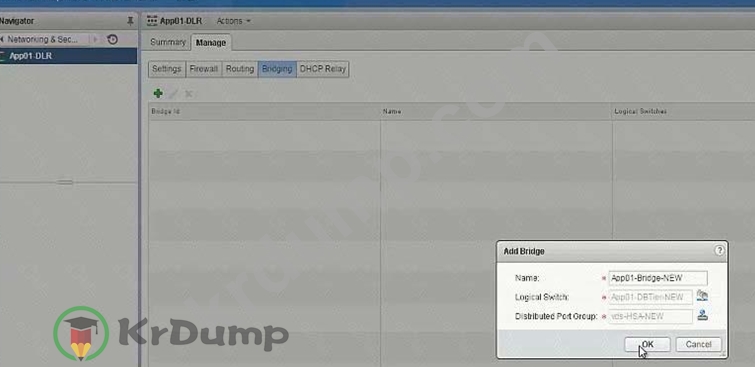The image size is (755, 367).
Task: Click the App01-DLR router icon in header
Action: (x=152, y=21)
